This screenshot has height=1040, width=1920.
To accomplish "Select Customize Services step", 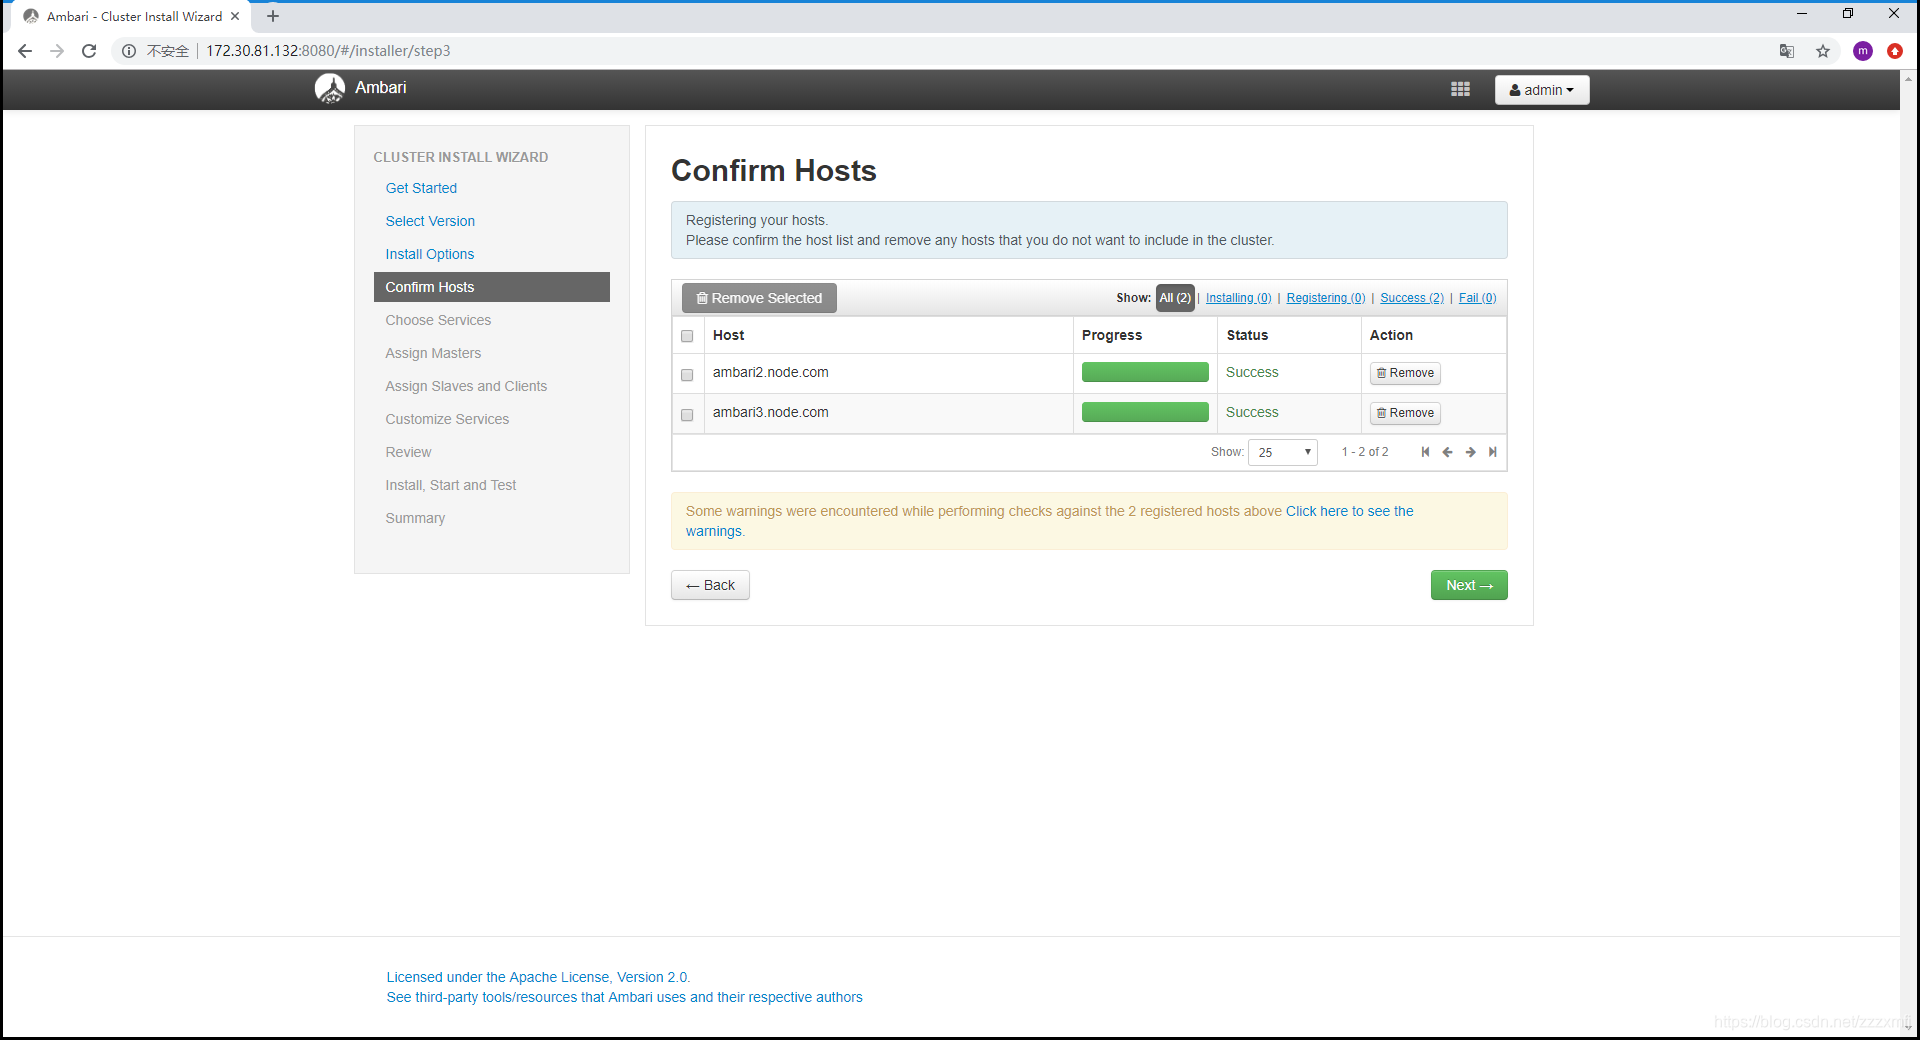I will 447,419.
